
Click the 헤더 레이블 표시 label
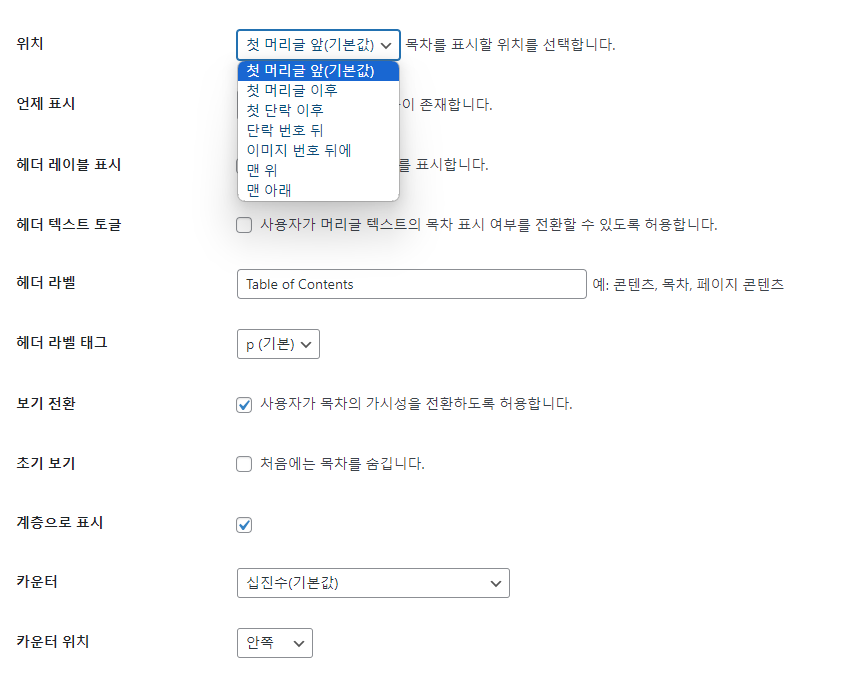[69, 164]
